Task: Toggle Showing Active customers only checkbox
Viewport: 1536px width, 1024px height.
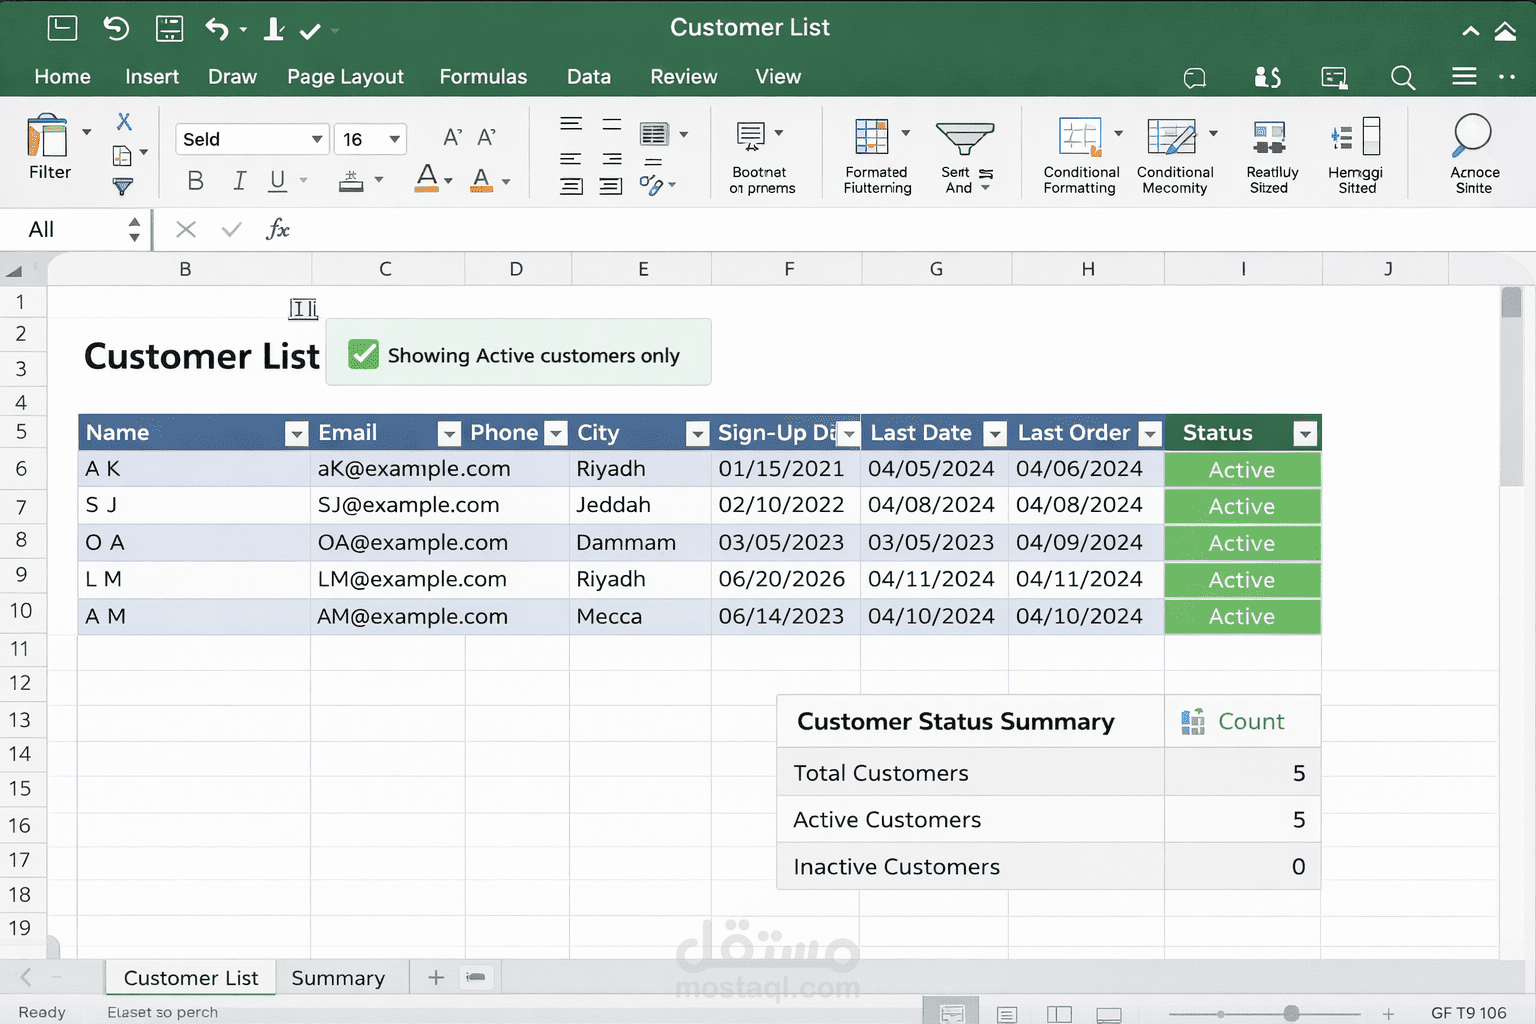Action: [363, 354]
